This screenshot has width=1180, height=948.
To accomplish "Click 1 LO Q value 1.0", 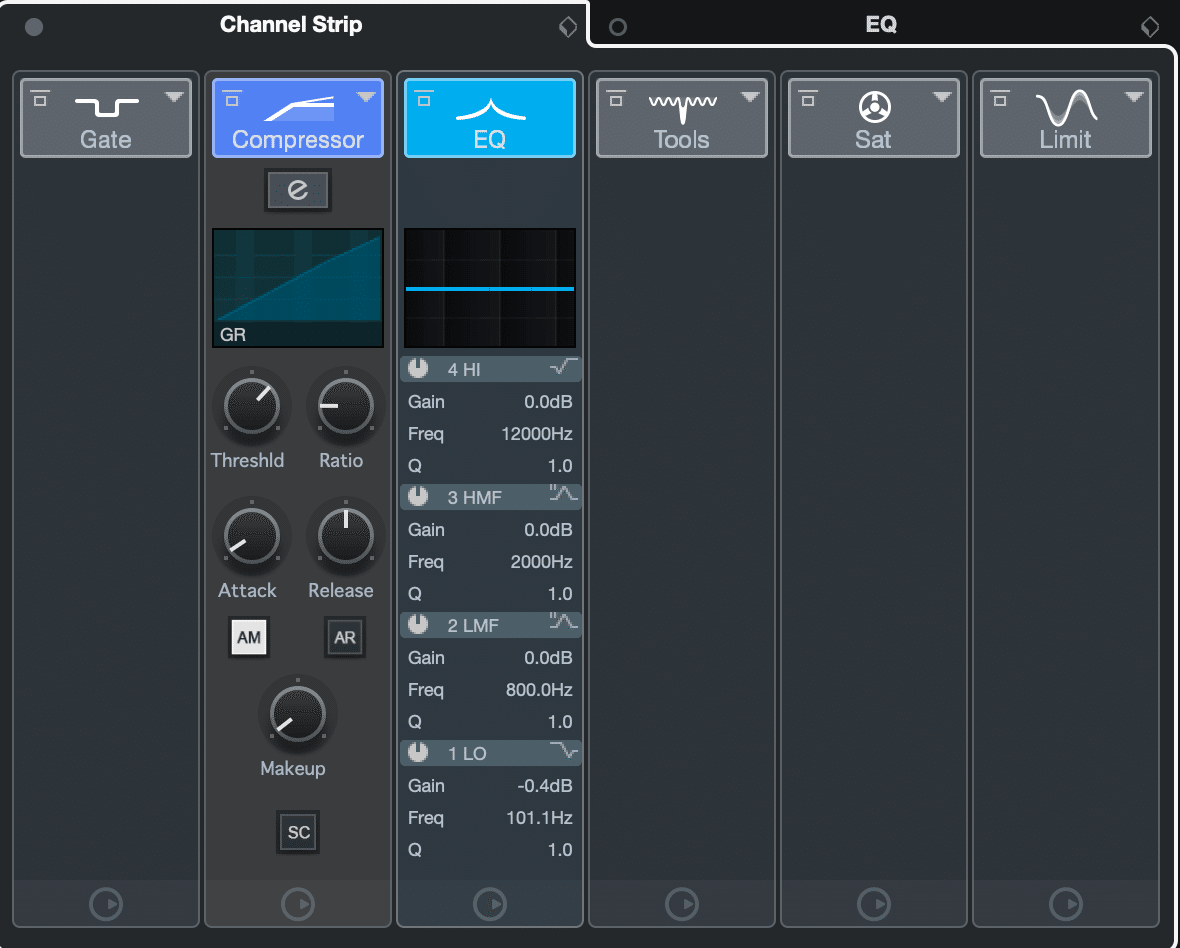I will pos(560,849).
